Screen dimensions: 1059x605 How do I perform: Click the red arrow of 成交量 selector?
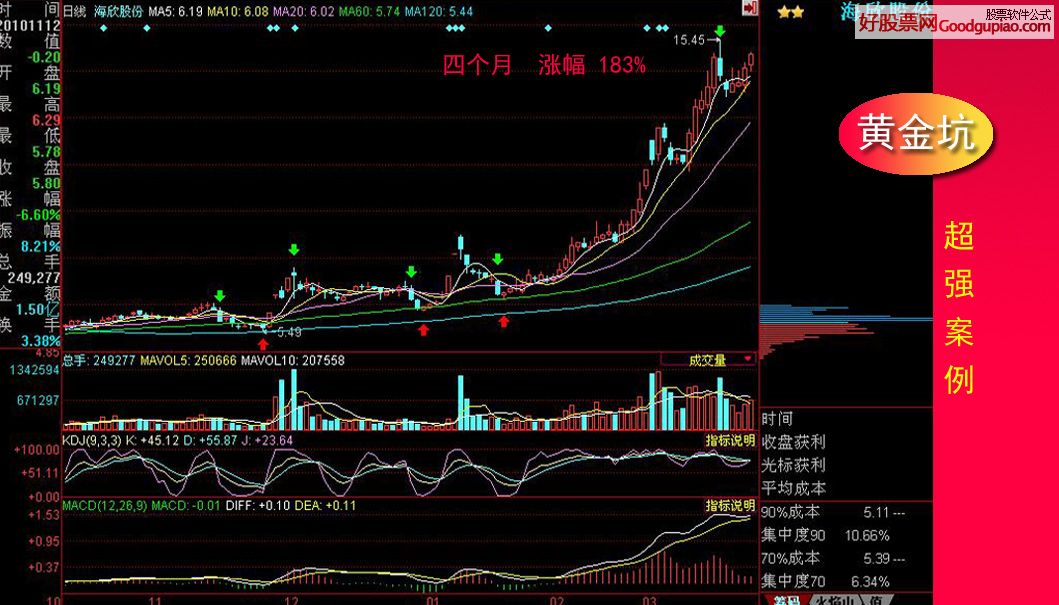pyautogui.click(x=748, y=359)
